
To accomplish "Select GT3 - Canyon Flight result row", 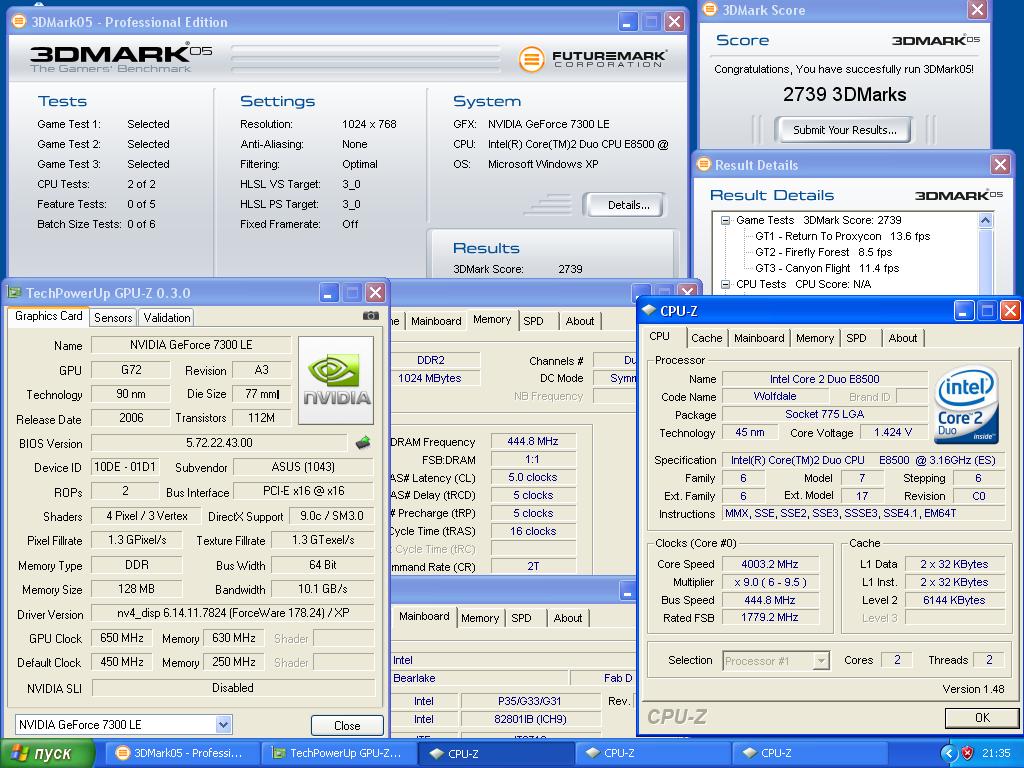I will (x=827, y=268).
